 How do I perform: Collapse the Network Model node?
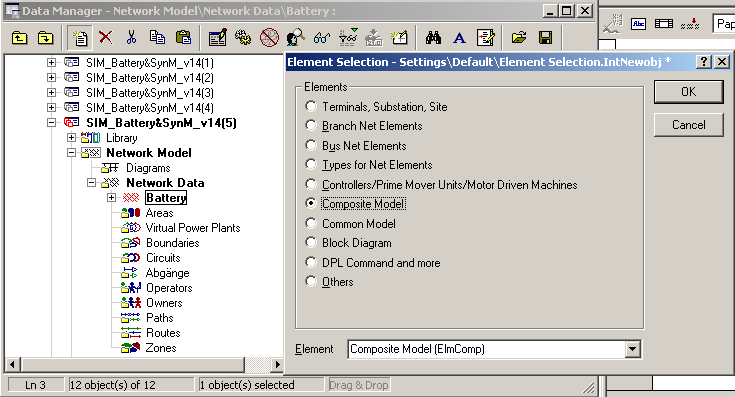click(71, 153)
